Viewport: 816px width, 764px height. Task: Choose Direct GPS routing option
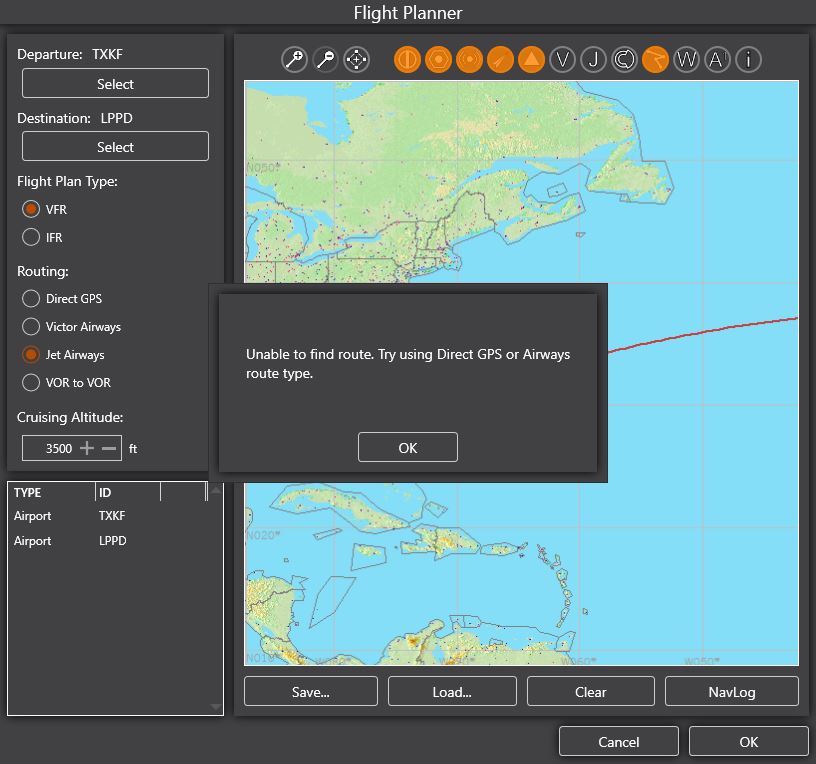31,299
